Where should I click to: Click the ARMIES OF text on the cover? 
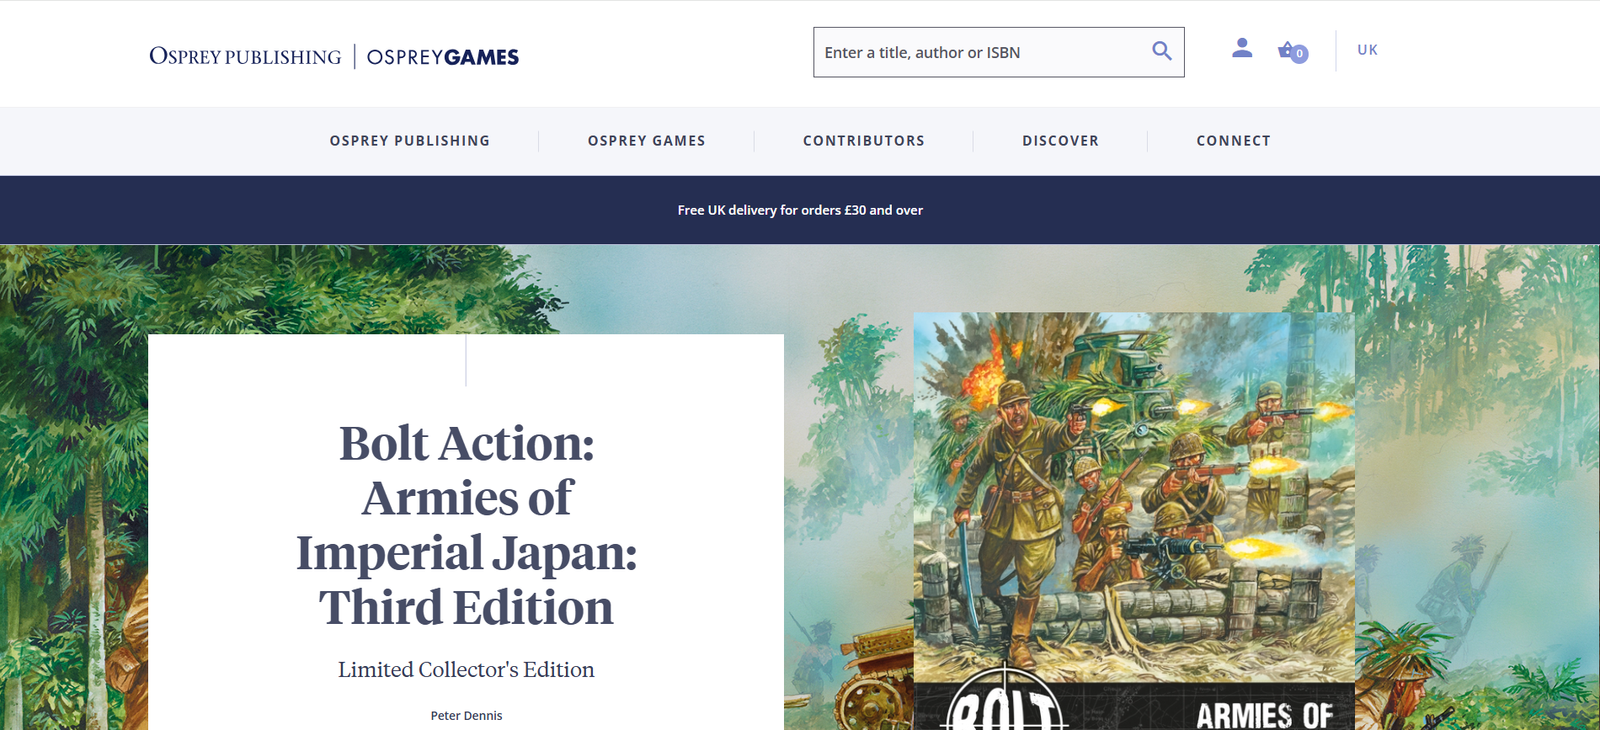[x=1264, y=715]
